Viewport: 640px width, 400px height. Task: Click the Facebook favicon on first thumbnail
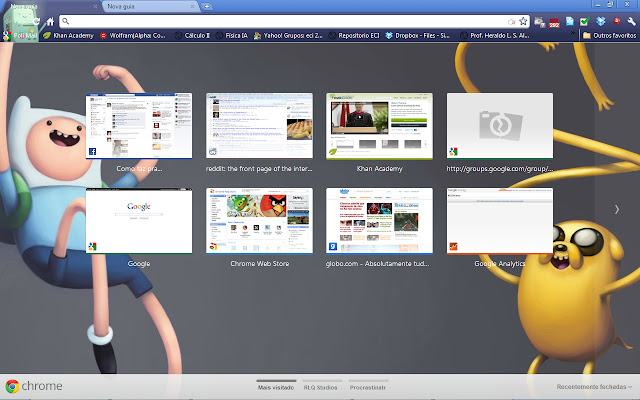92,151
